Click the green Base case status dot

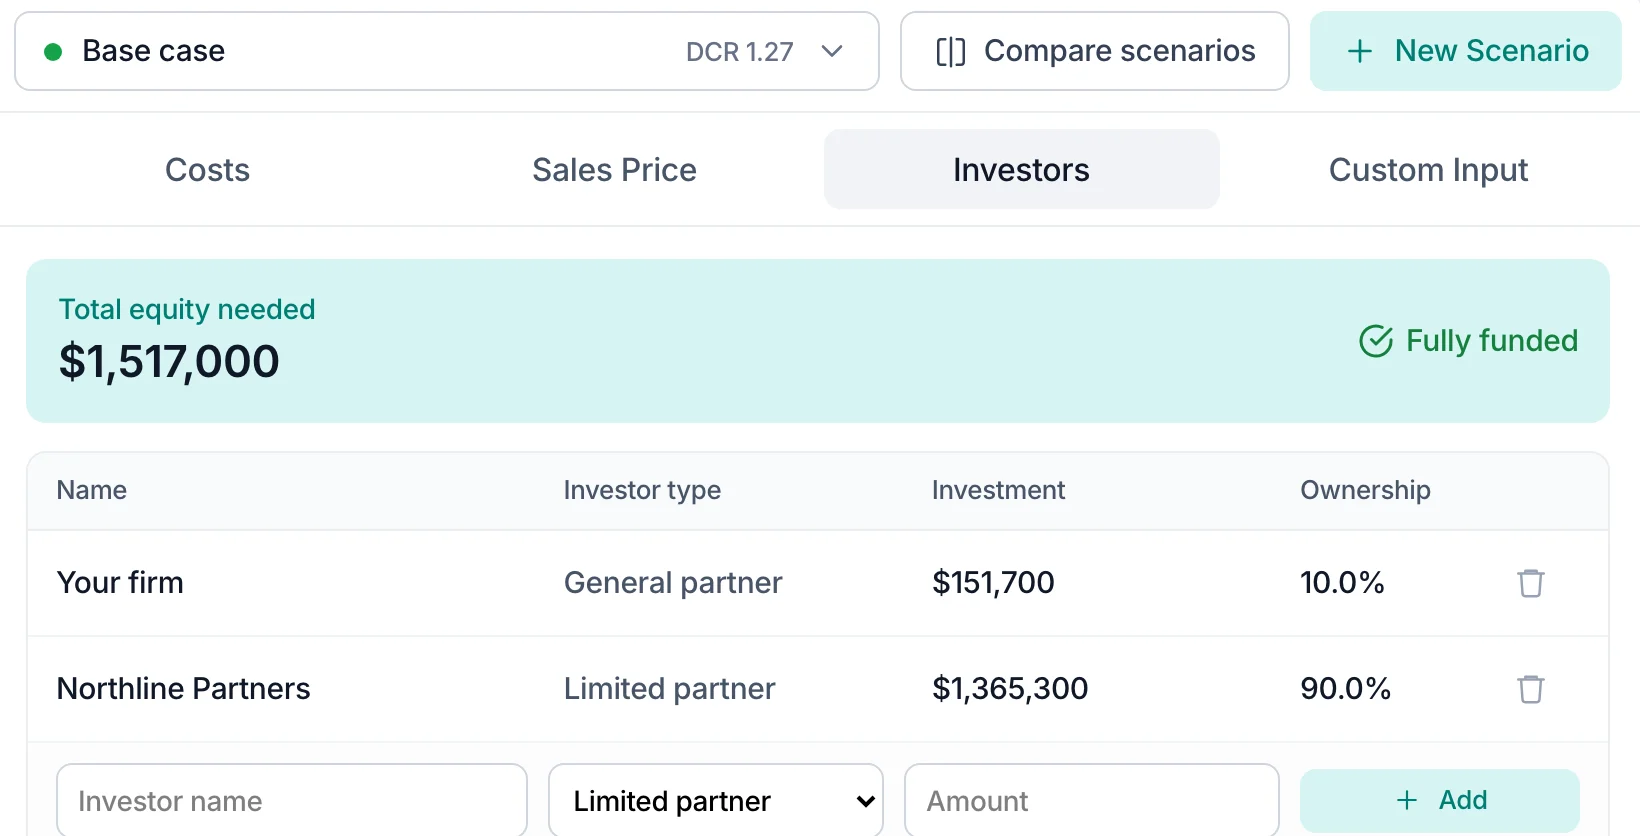click(54, 52)
